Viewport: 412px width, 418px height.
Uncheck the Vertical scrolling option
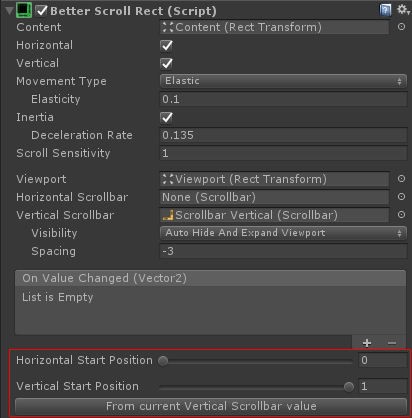(x=166, y=63)
